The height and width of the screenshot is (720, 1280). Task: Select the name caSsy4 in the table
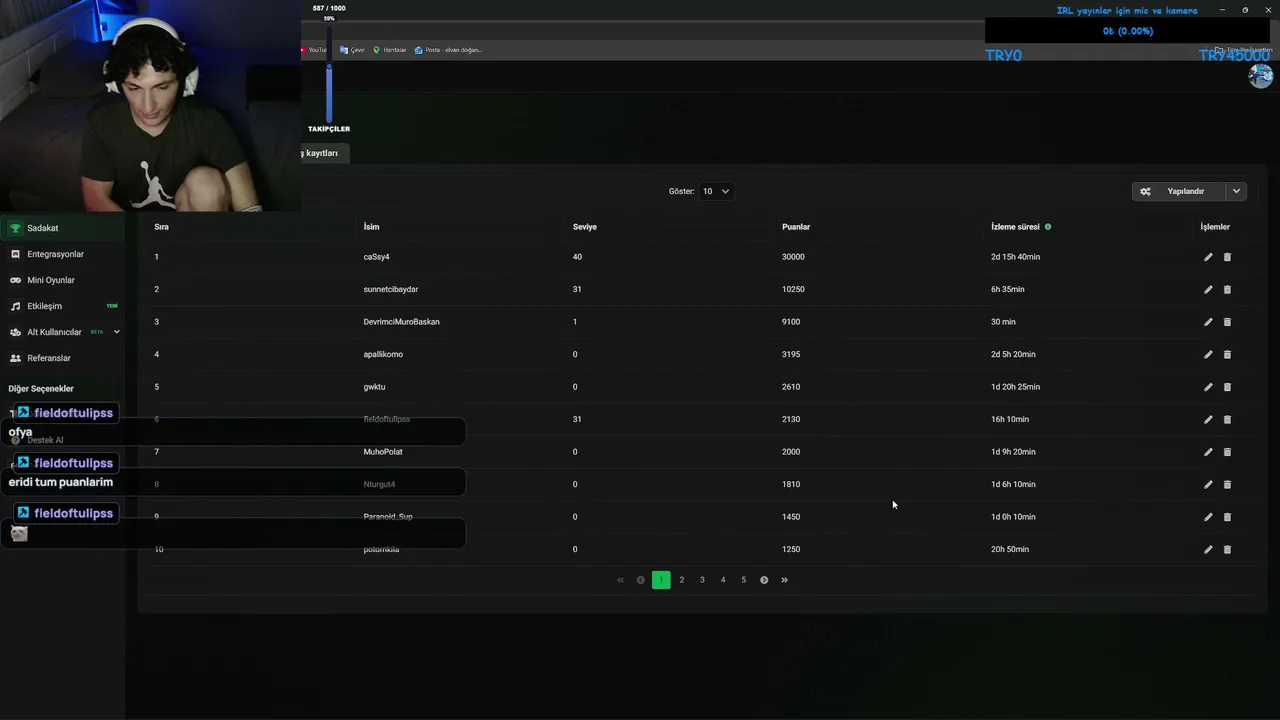[x=377, y=257]
